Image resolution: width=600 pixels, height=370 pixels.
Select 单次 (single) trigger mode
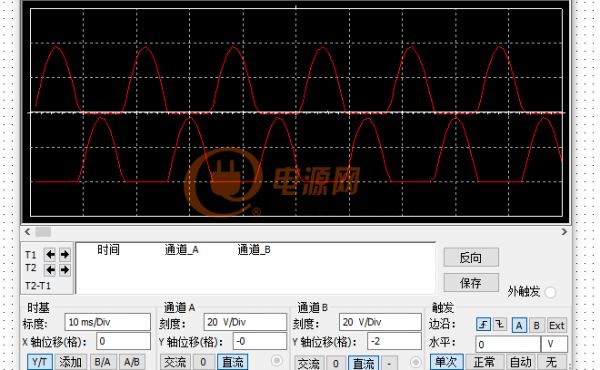point(447,362)
